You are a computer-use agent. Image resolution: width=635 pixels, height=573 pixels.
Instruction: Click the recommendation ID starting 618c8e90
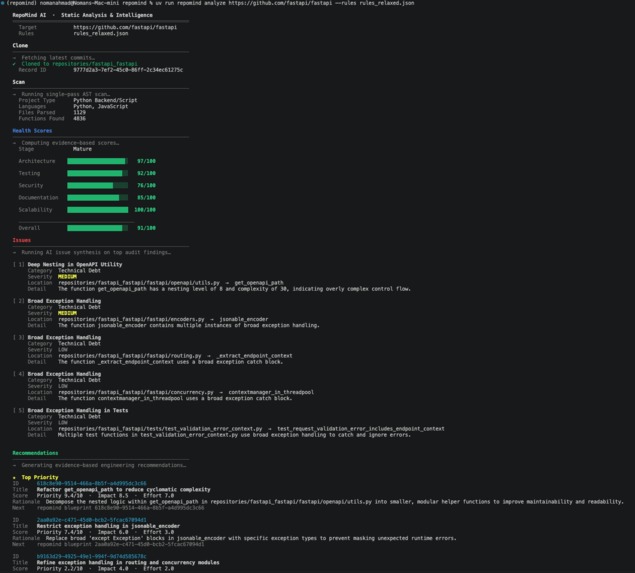[92, 483]
